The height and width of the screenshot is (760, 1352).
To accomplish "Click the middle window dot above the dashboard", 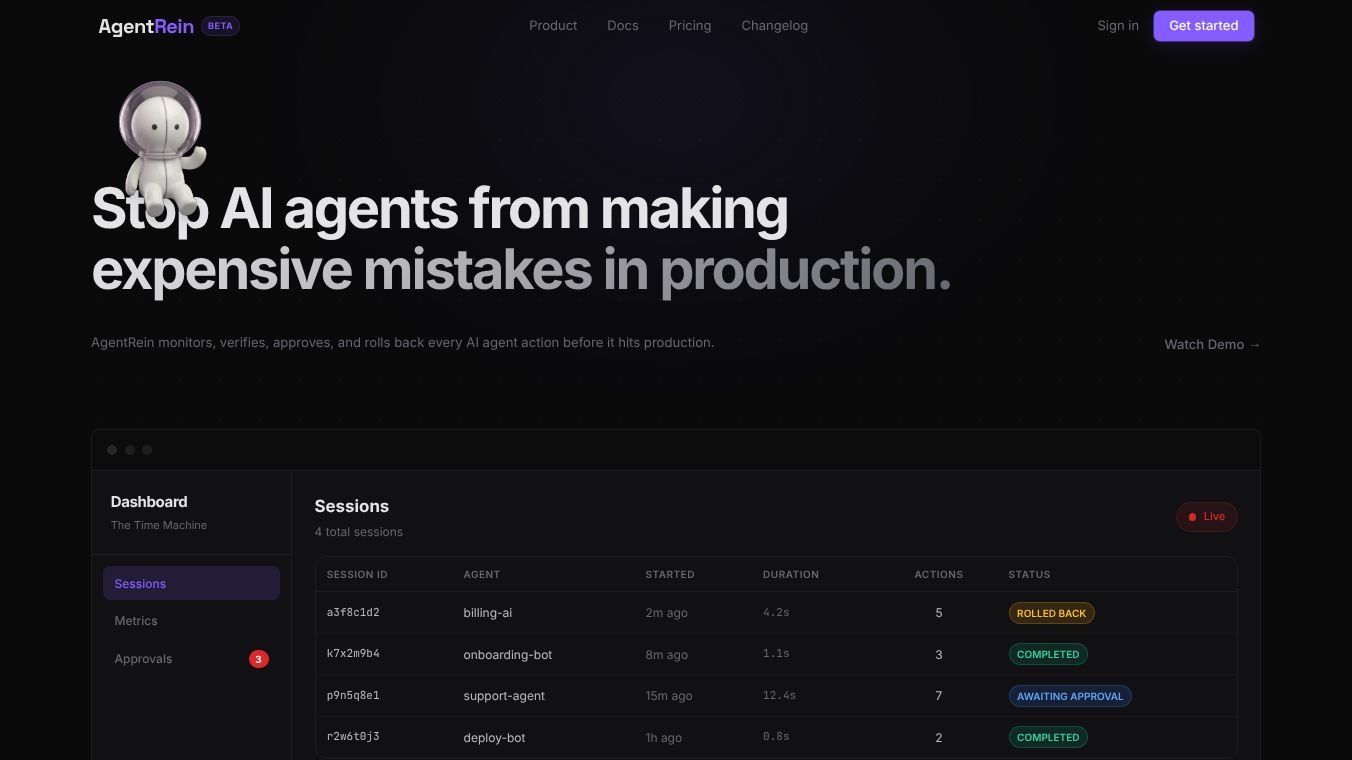I will click(x=129, y=449).
